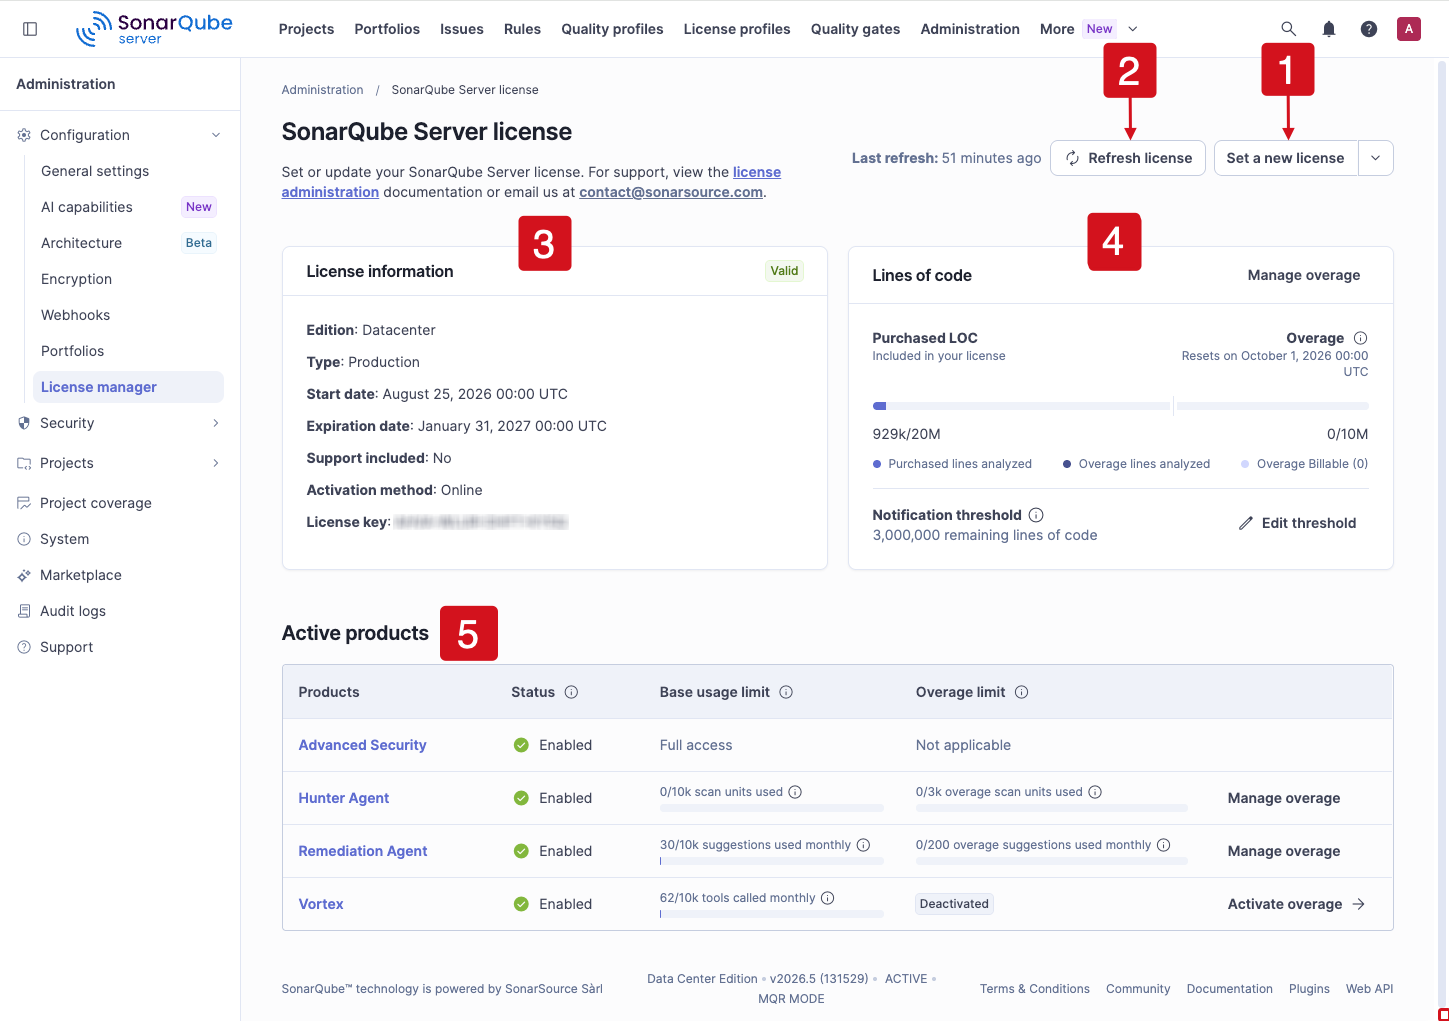Click the info icon next to Overage
Image resolution: width=1449 pixels, height=1021 pixels.
1360,338
